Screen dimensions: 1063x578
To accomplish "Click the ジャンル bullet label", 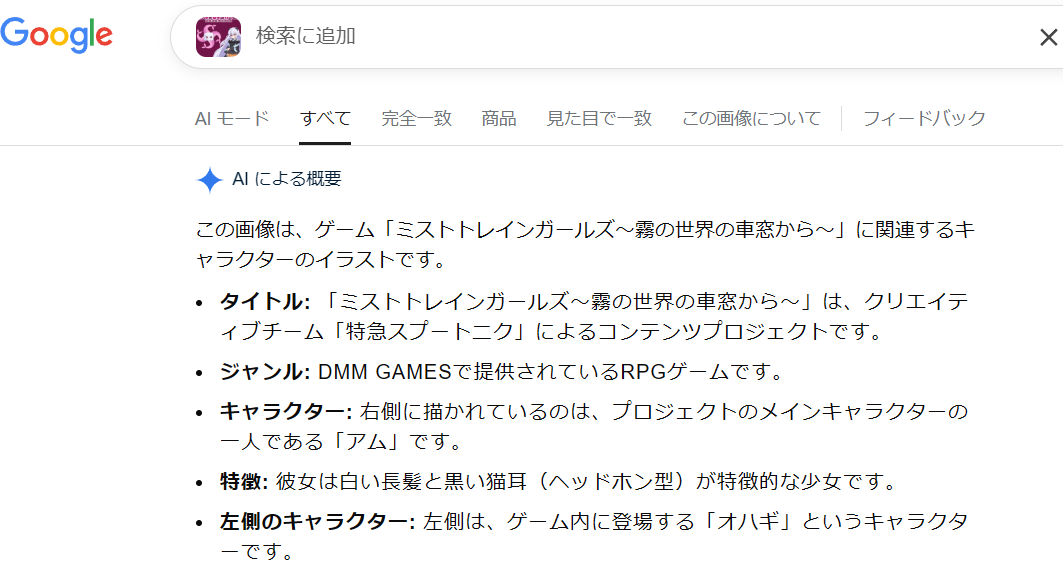I will click(x=265, y=372).
